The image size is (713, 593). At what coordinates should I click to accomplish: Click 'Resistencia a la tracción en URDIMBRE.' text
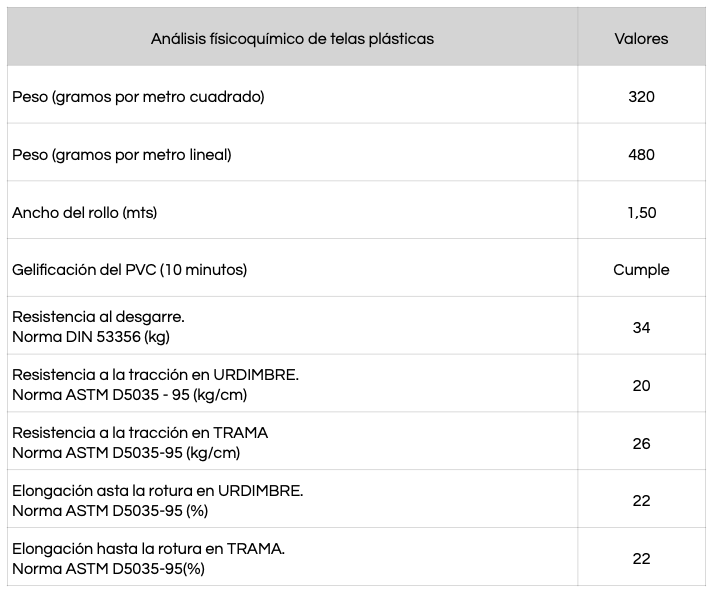pos(156,375)
